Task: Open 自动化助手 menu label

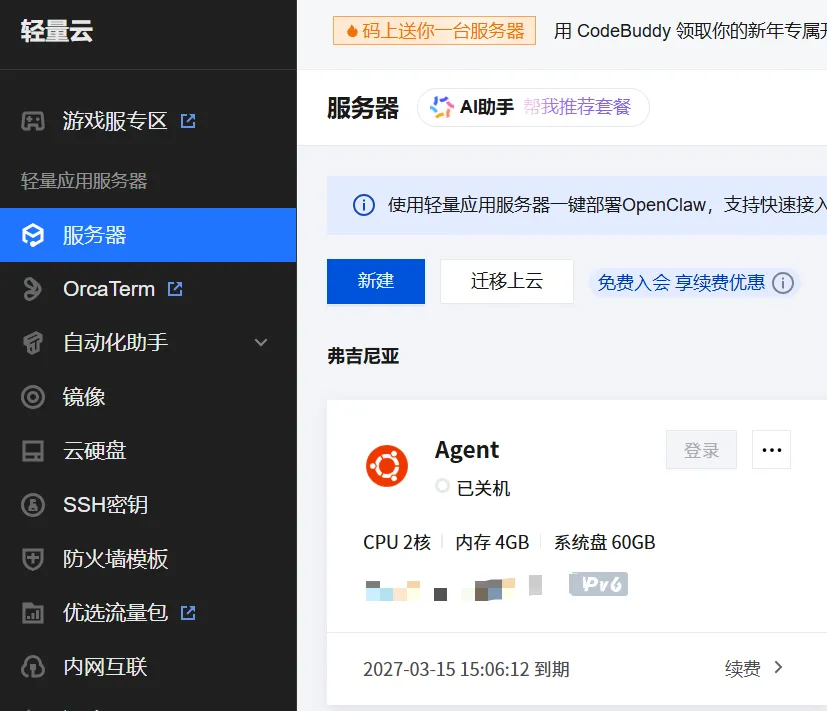Action: 116,343
